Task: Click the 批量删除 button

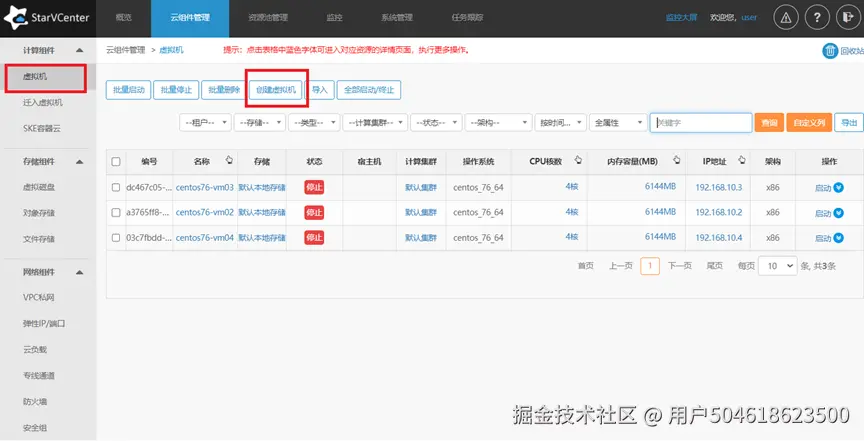Action: pyautogui.click(x=224, y=90)
